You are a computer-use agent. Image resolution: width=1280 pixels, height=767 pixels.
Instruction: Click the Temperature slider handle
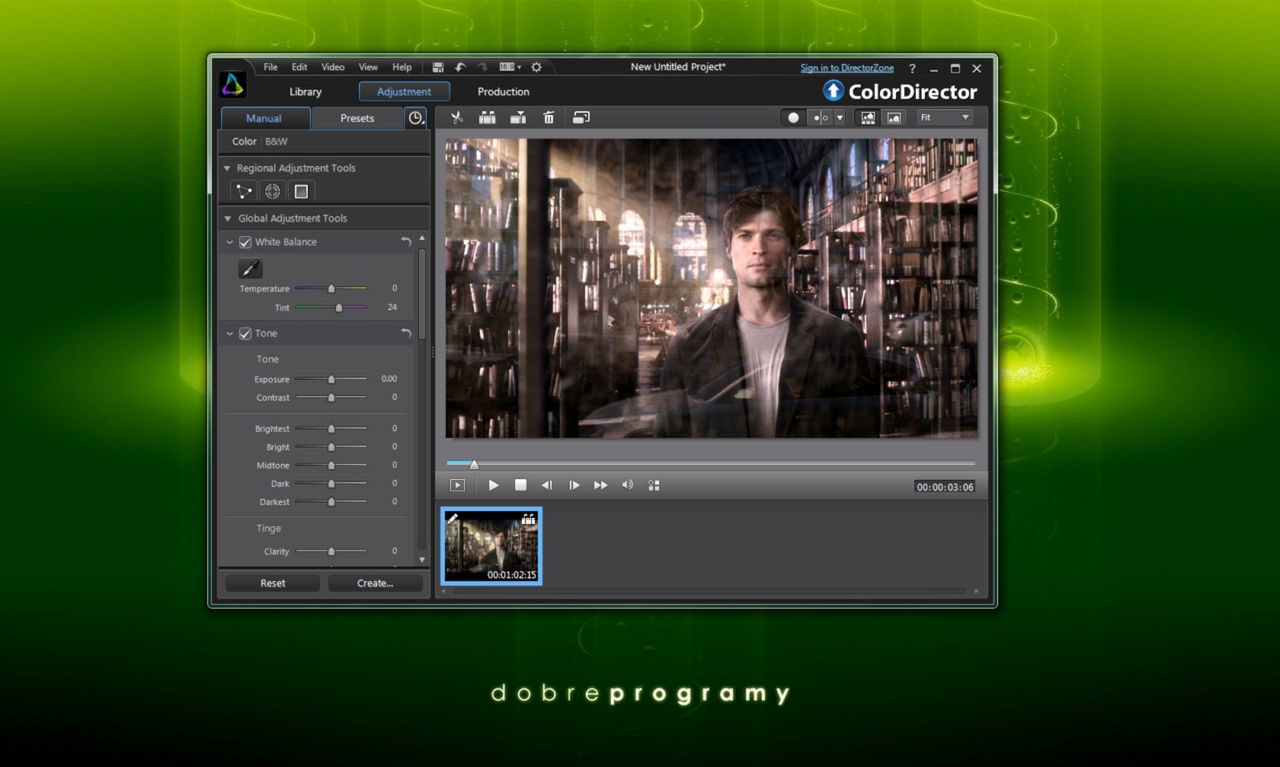pos(332,289)
